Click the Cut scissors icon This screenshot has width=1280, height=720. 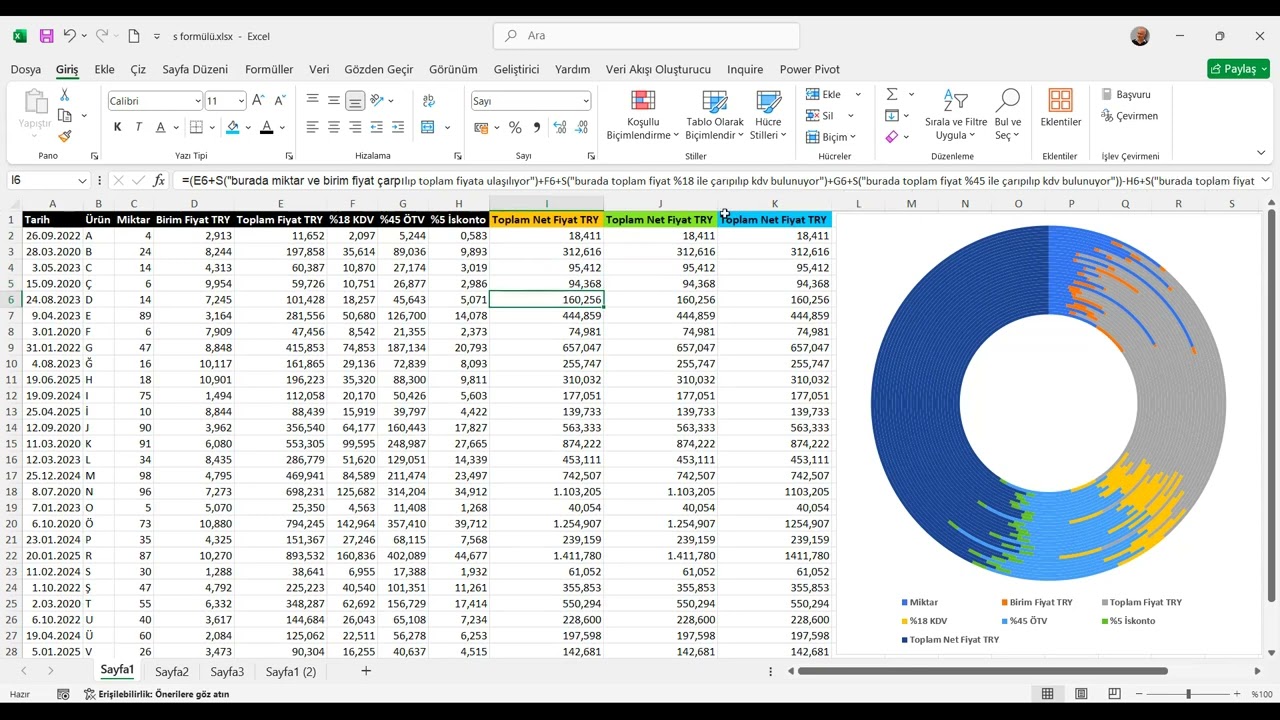pos(64,95)
